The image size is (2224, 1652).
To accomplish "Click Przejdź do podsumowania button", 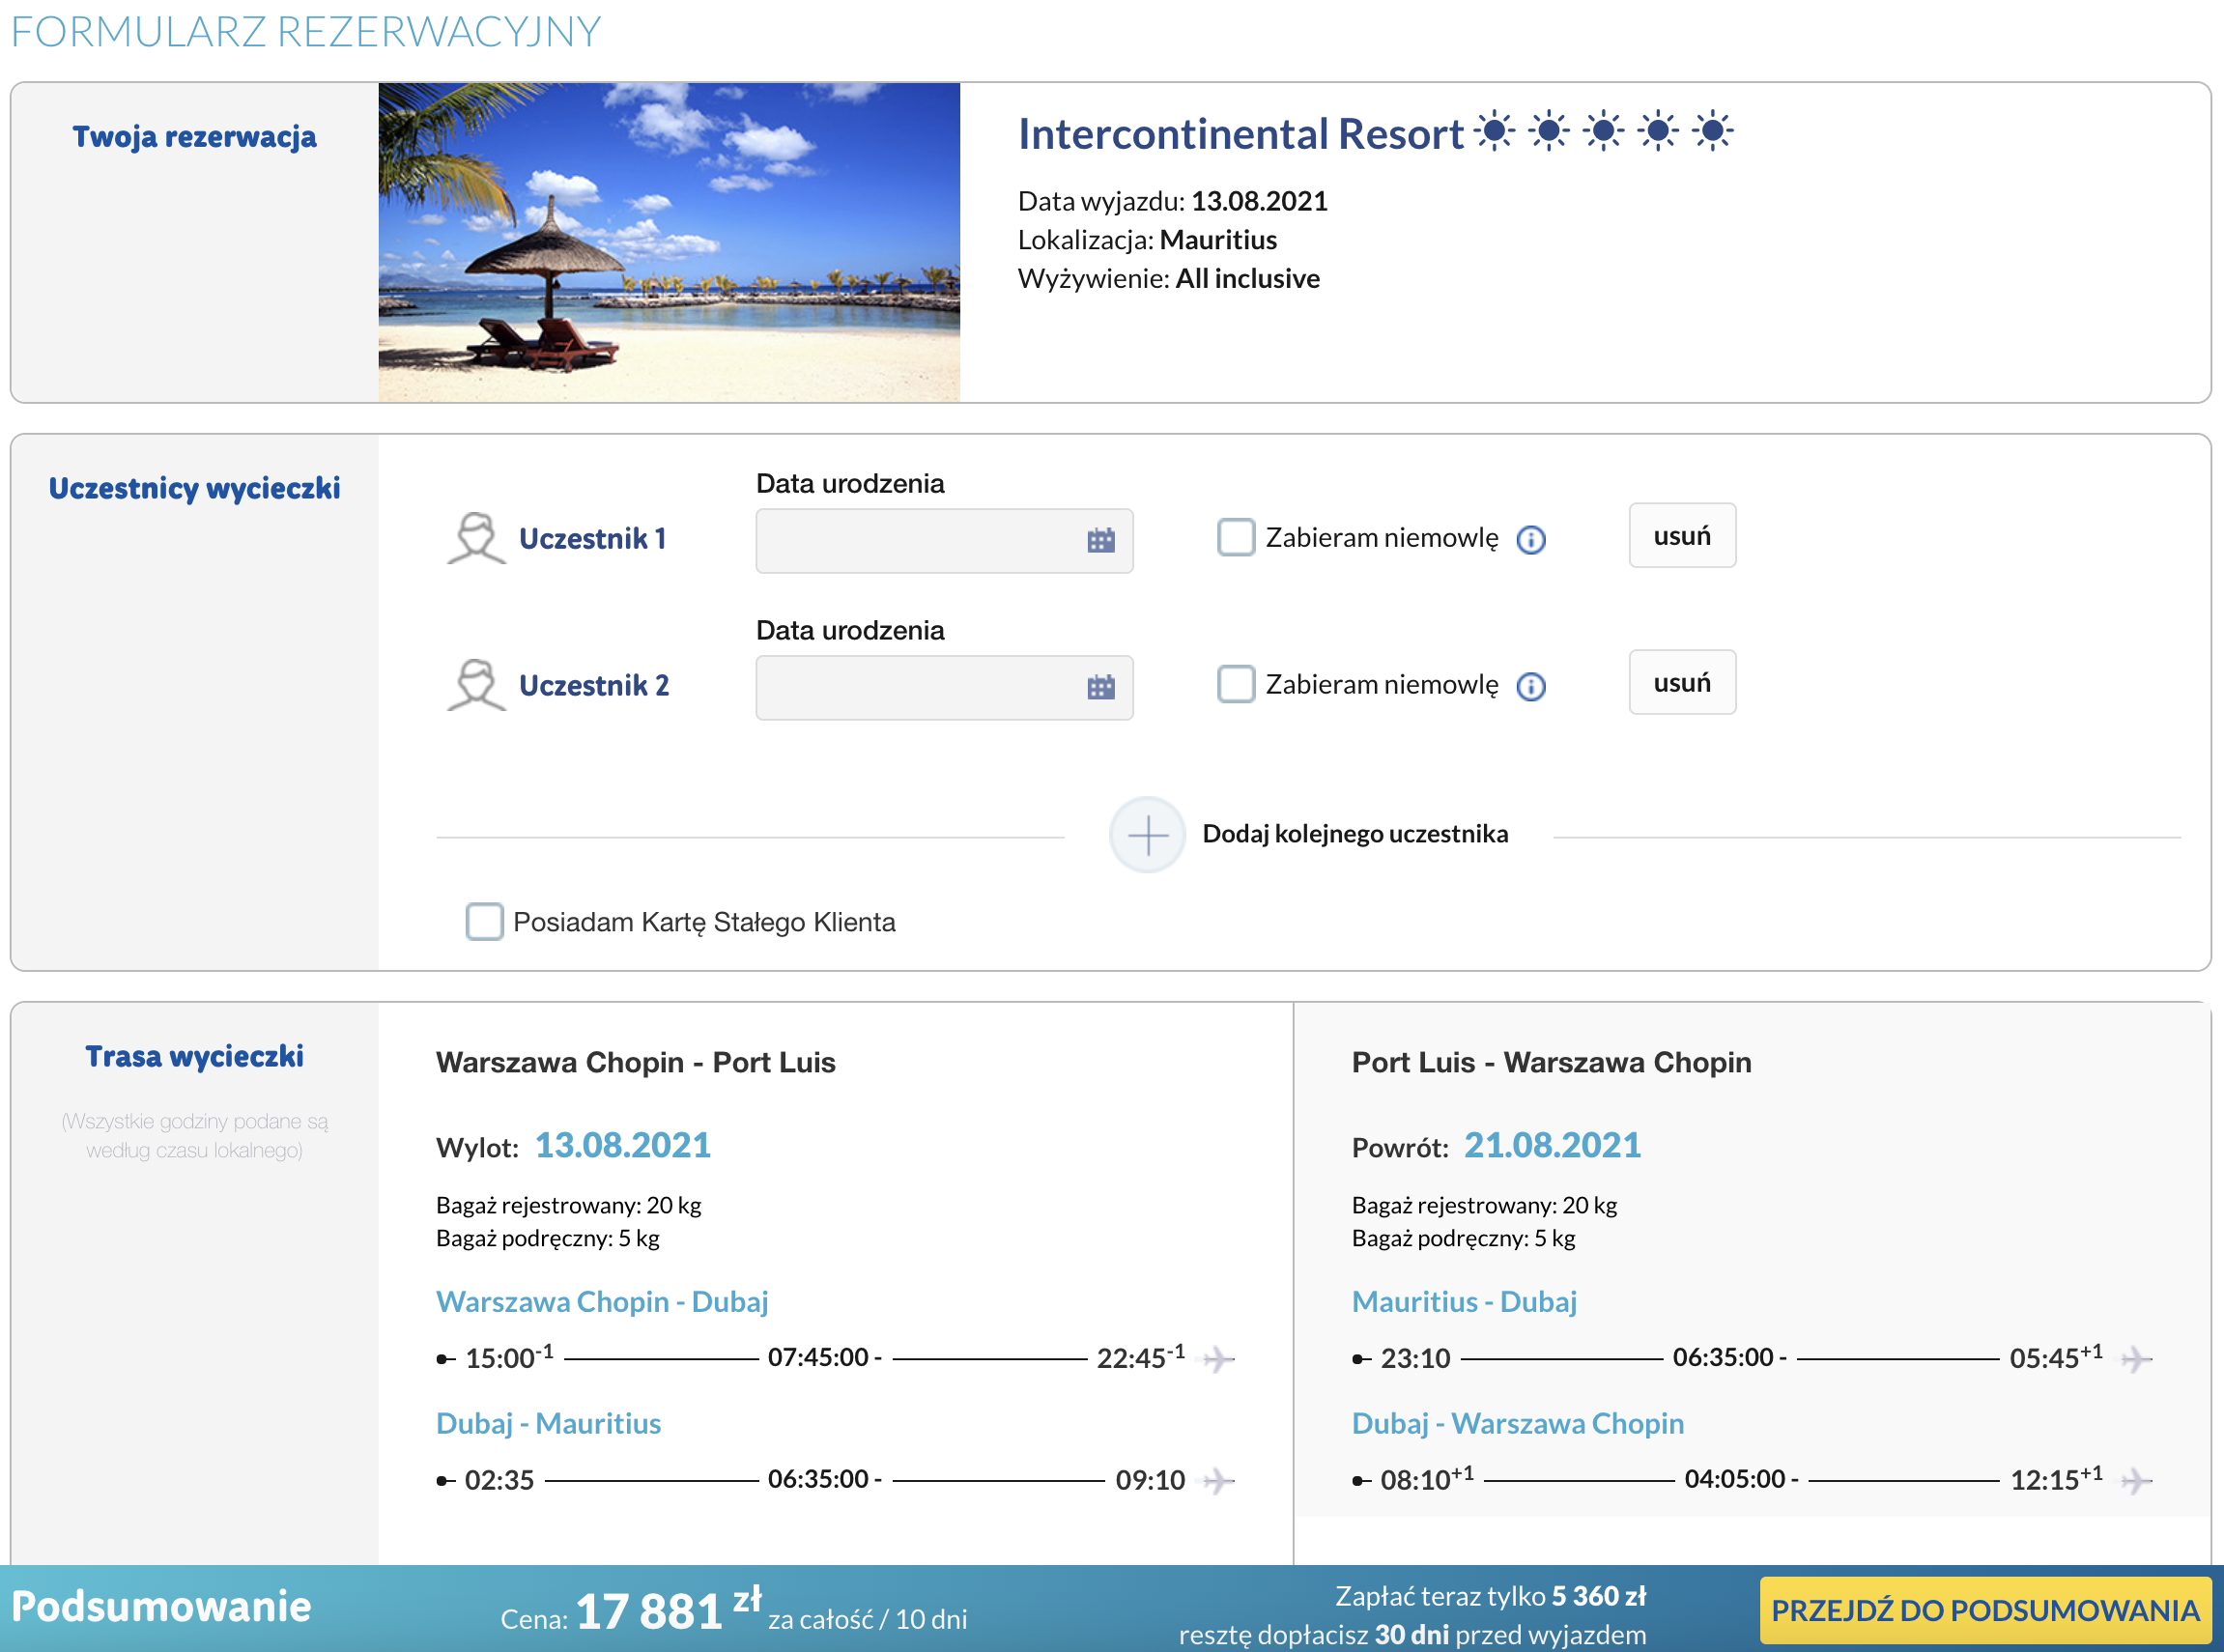I will 1985,1610.
